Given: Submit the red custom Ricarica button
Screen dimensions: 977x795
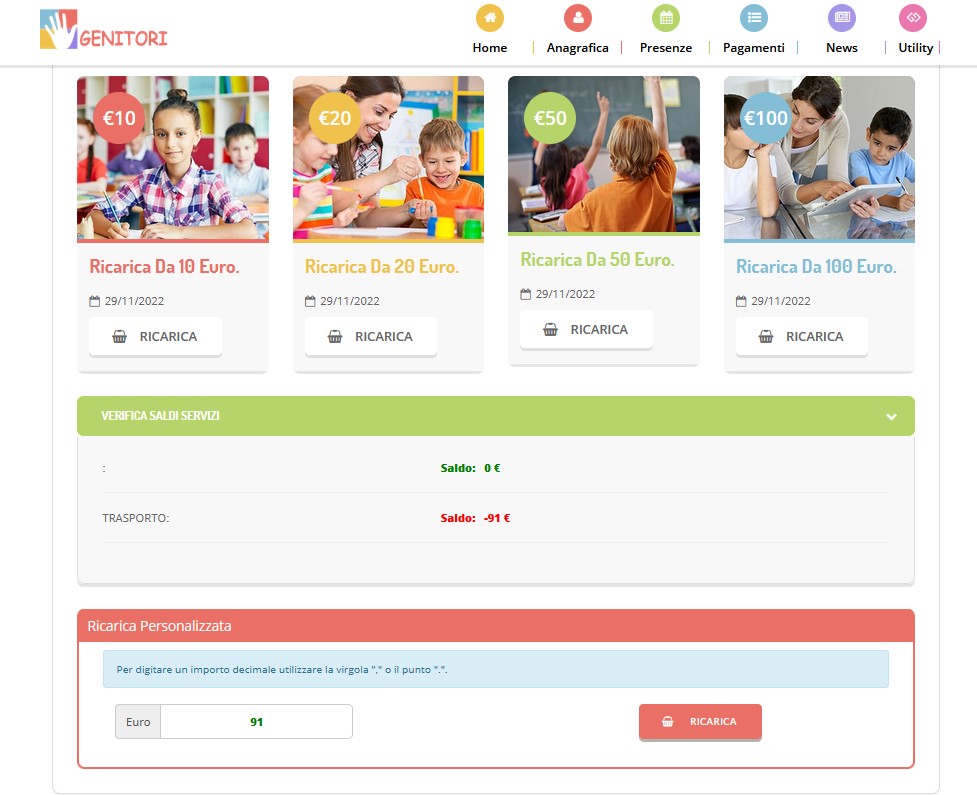Looking at the screenshot, I should tap(700, 721).
